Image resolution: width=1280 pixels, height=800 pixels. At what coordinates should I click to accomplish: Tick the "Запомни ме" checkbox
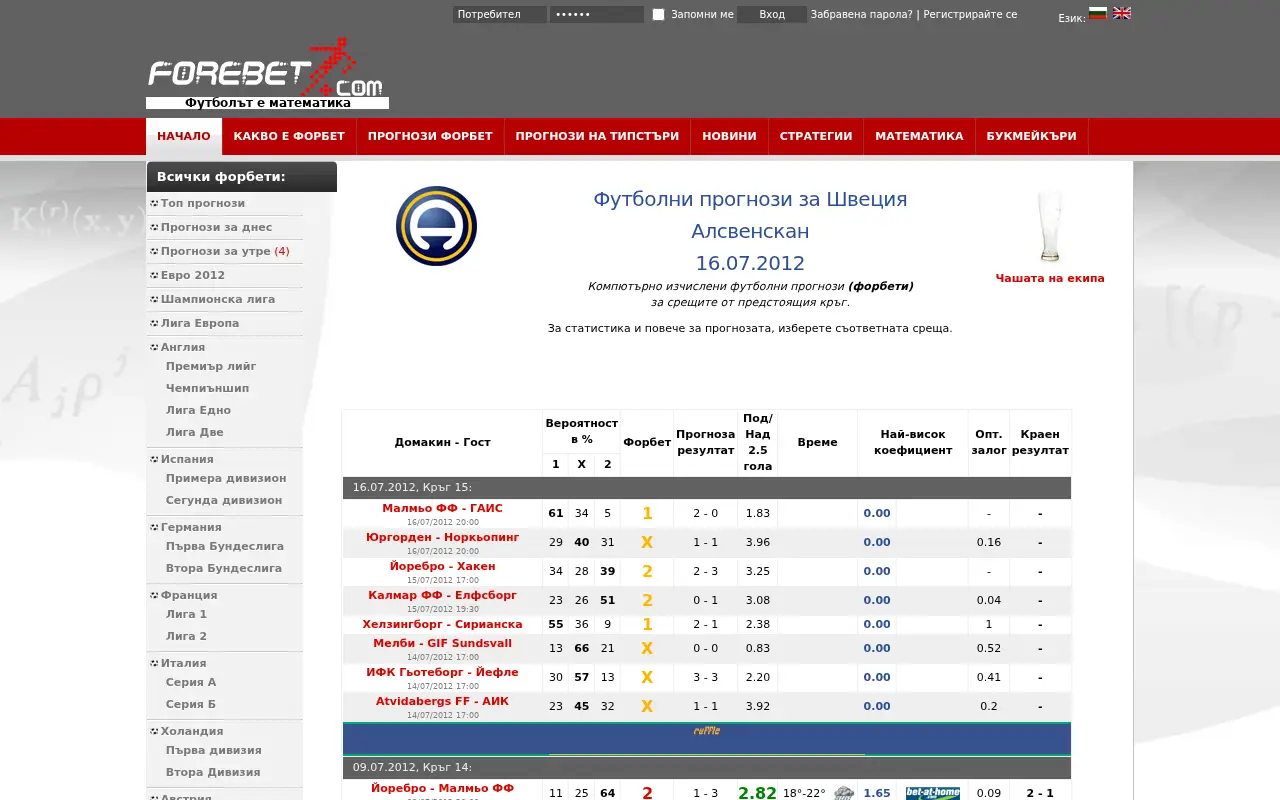[658, 15]
